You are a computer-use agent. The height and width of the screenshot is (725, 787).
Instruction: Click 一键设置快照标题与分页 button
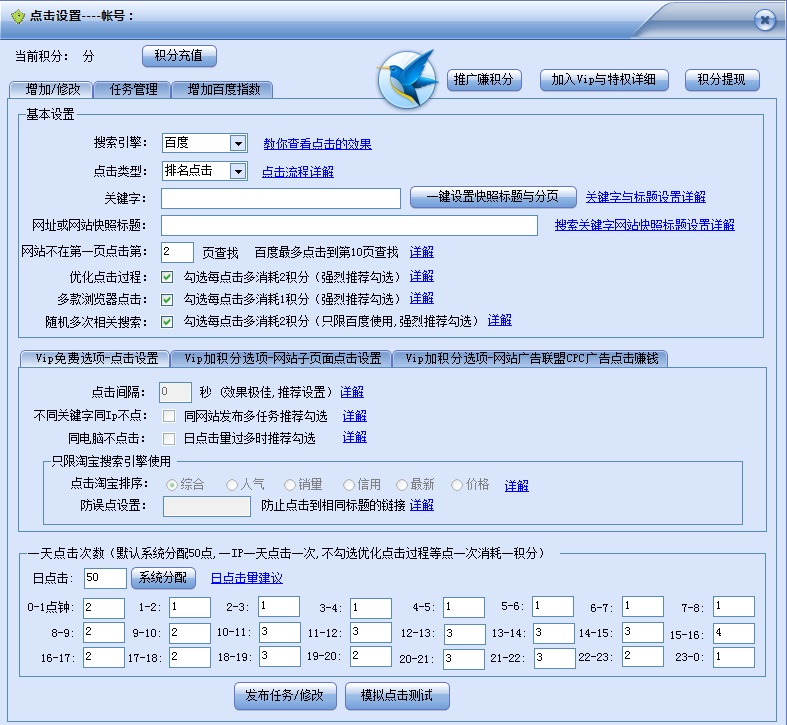(493, 197)
